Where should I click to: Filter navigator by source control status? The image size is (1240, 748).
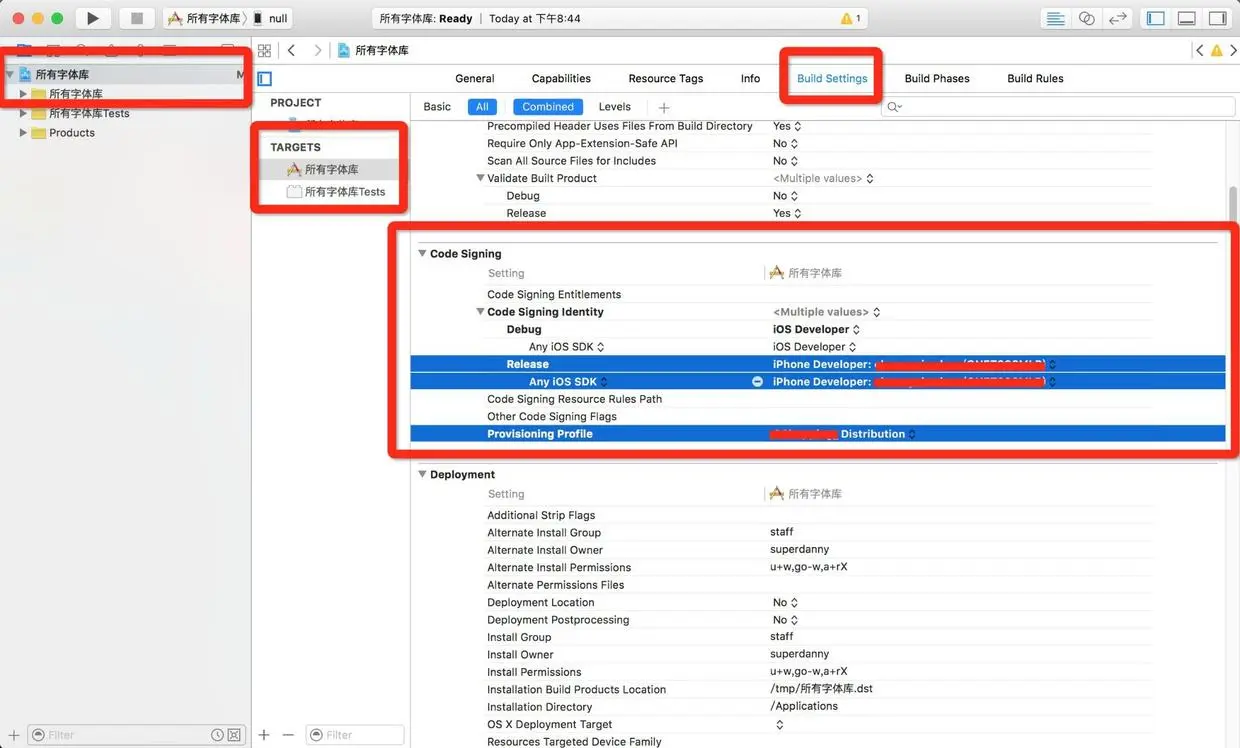coord(234,735)
